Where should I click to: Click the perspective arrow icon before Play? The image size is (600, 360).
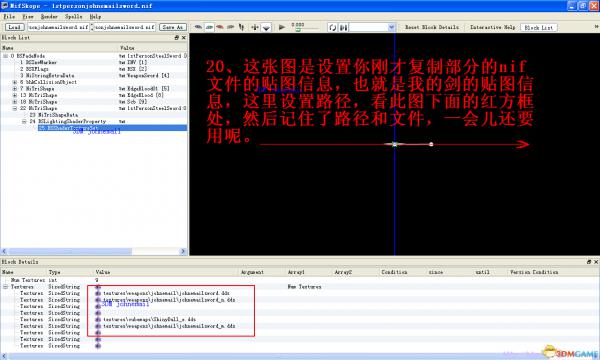266,28
